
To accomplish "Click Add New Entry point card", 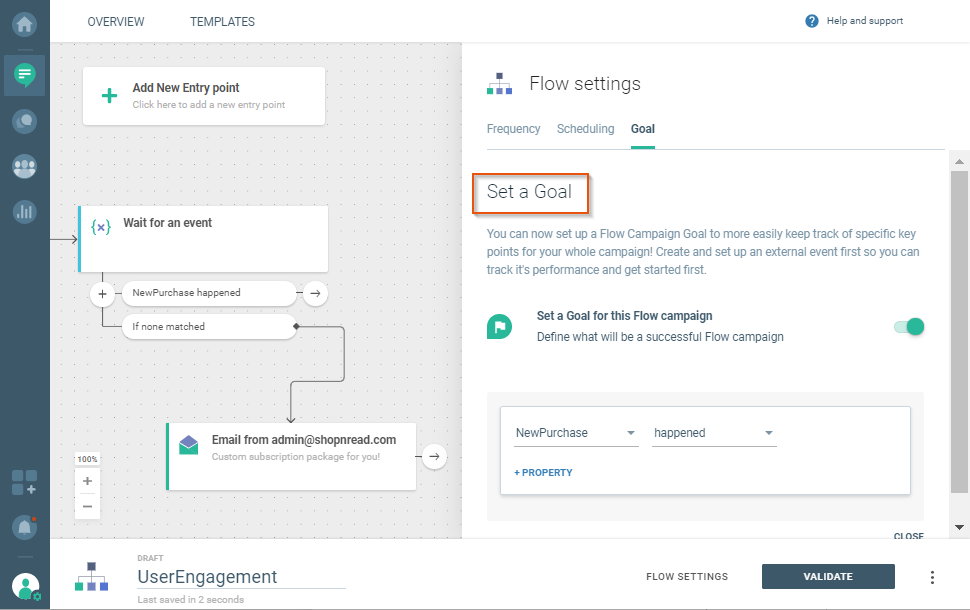I will 203,96.
